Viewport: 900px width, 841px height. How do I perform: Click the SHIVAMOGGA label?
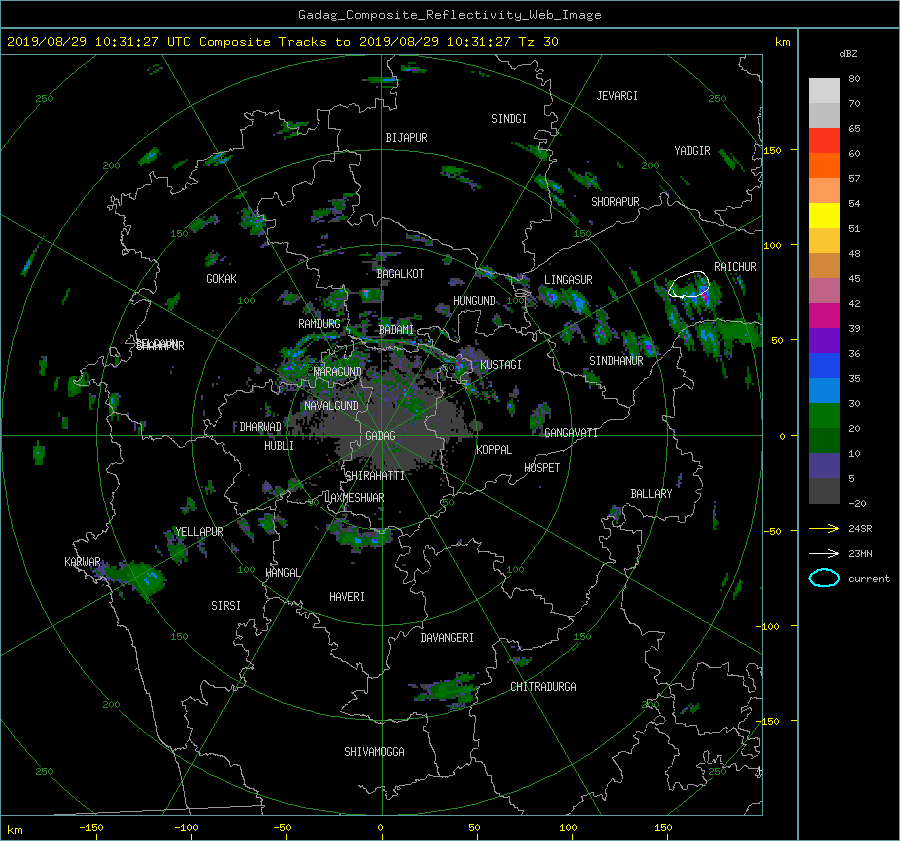[x=374, y=751]
